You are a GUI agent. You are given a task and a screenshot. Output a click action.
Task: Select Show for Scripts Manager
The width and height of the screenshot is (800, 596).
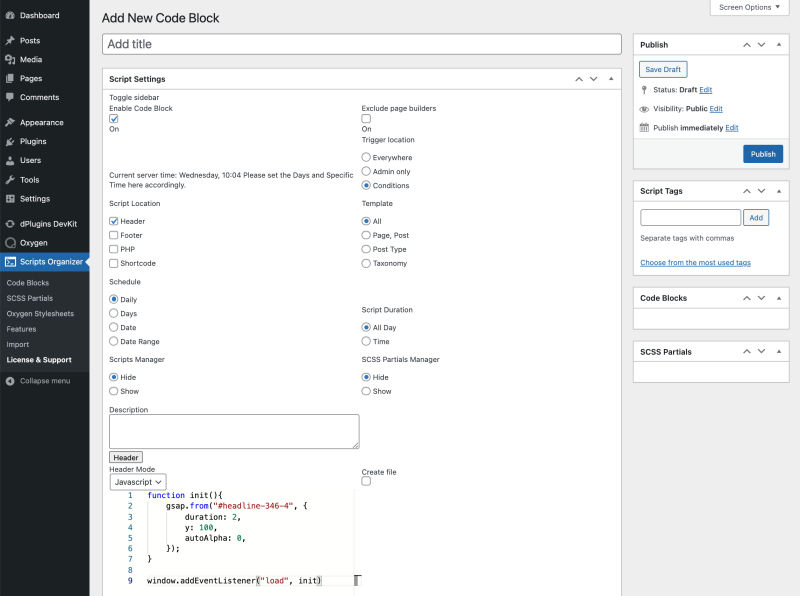[114, 391]
